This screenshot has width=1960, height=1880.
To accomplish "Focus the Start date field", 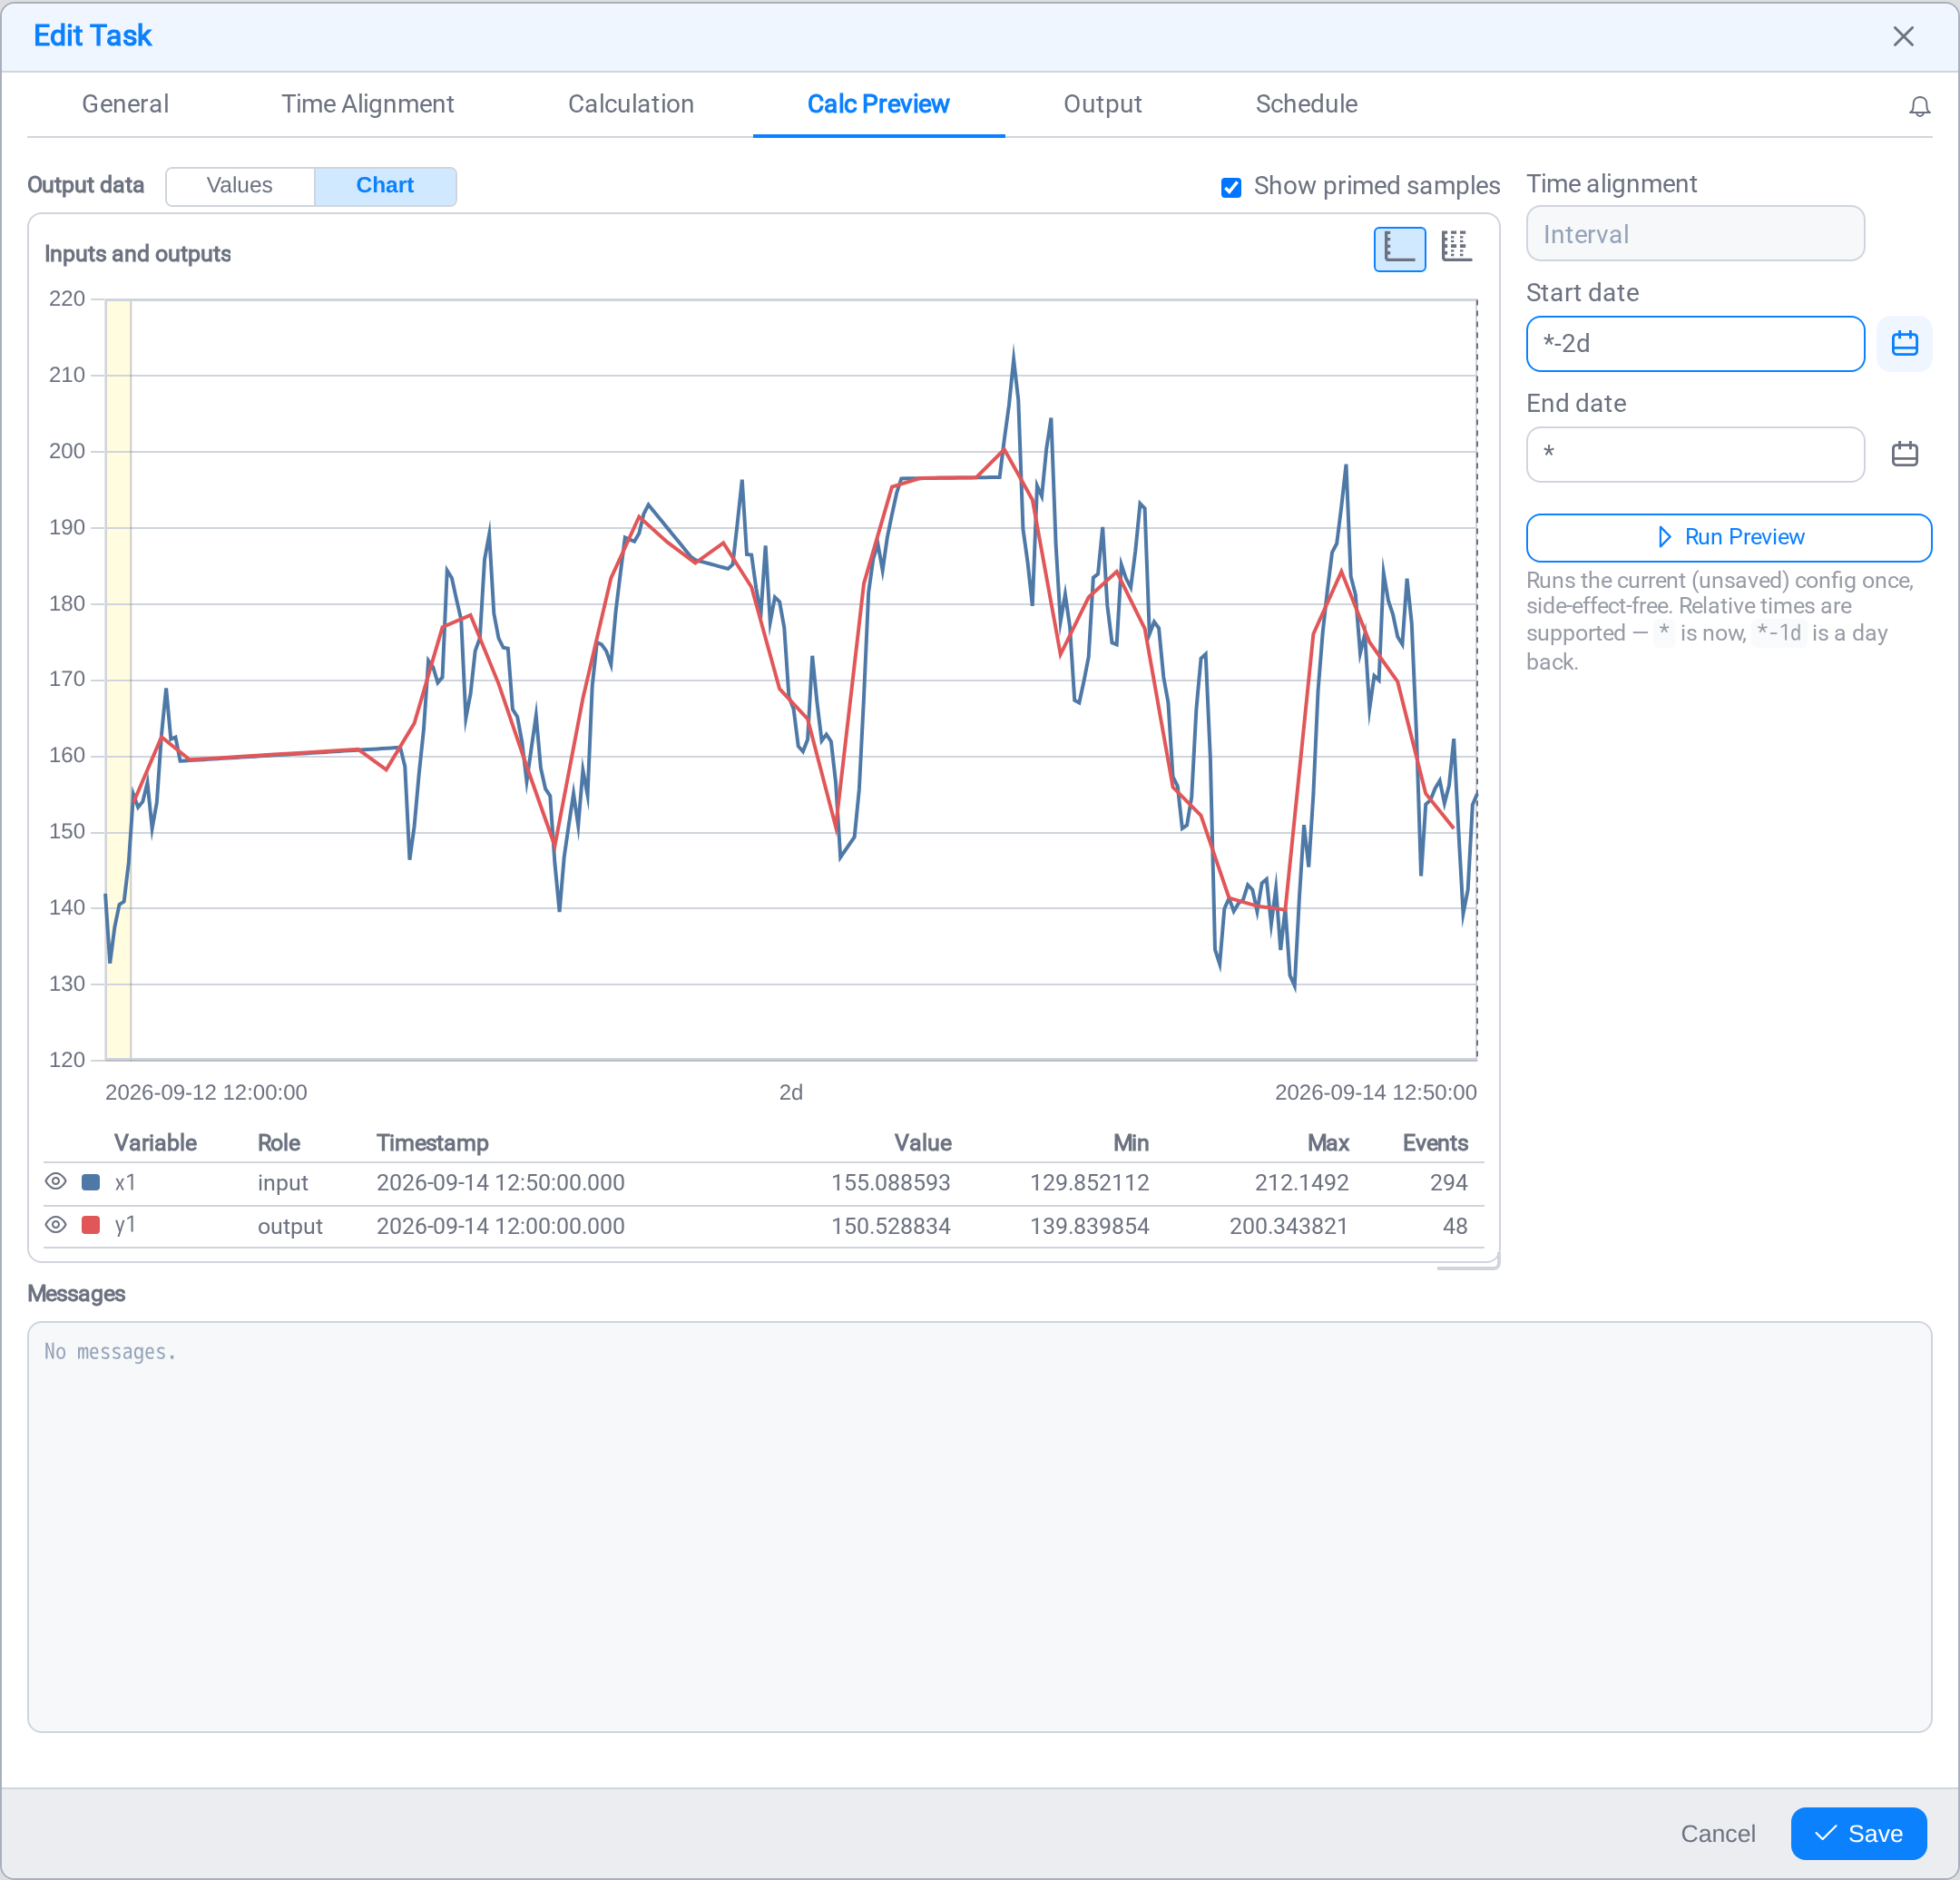I will pos(1694,344).
